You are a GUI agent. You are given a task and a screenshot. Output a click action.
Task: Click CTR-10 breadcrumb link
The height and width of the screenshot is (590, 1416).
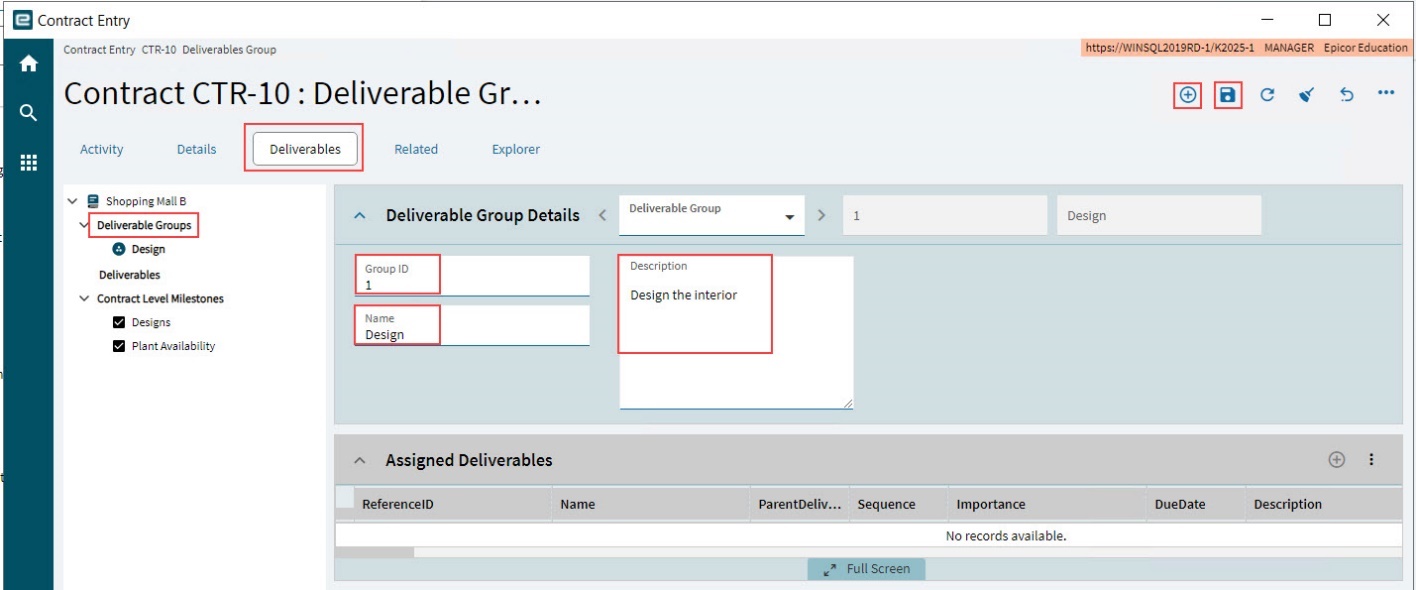click(x=160, y=49)
